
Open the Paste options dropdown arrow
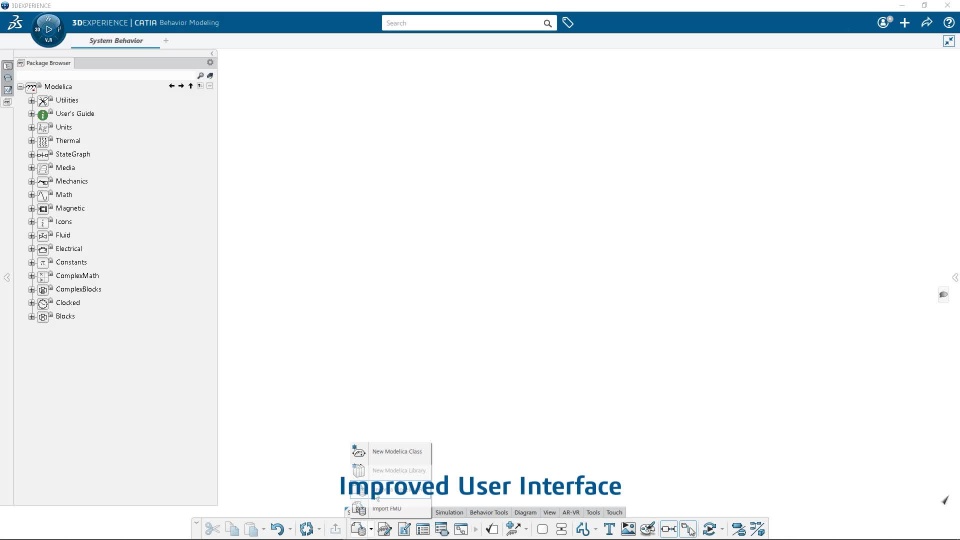pos(263,530)
